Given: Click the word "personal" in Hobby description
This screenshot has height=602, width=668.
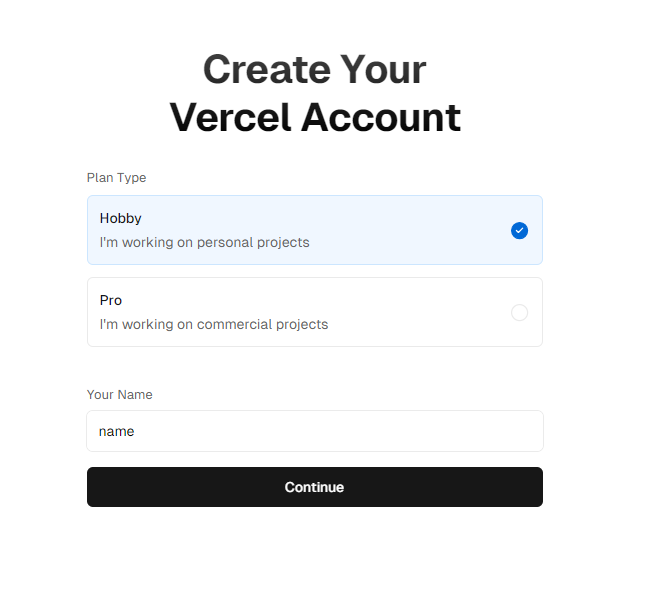Looking at the screenshot, I should pos(225,243).
